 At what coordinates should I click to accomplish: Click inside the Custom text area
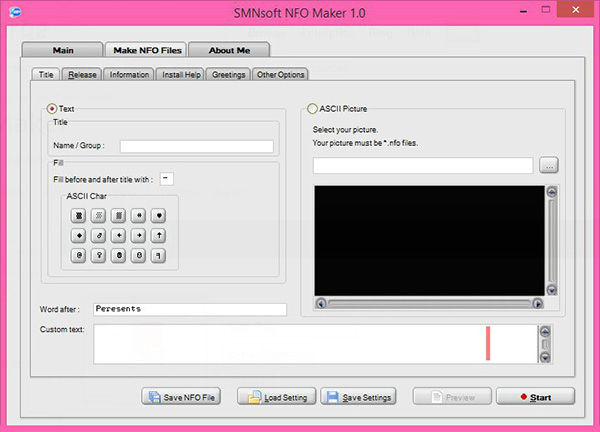[315, 344]
